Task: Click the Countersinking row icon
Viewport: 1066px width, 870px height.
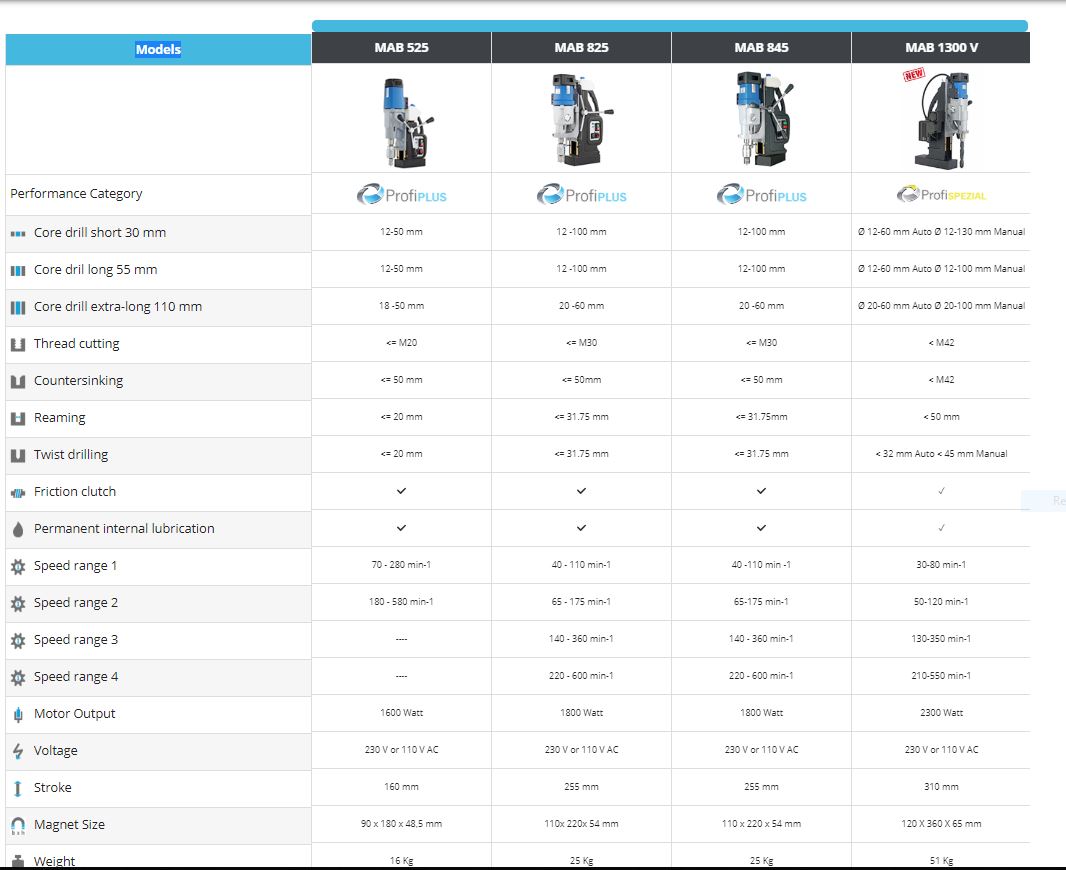Action: pos(18,381)
